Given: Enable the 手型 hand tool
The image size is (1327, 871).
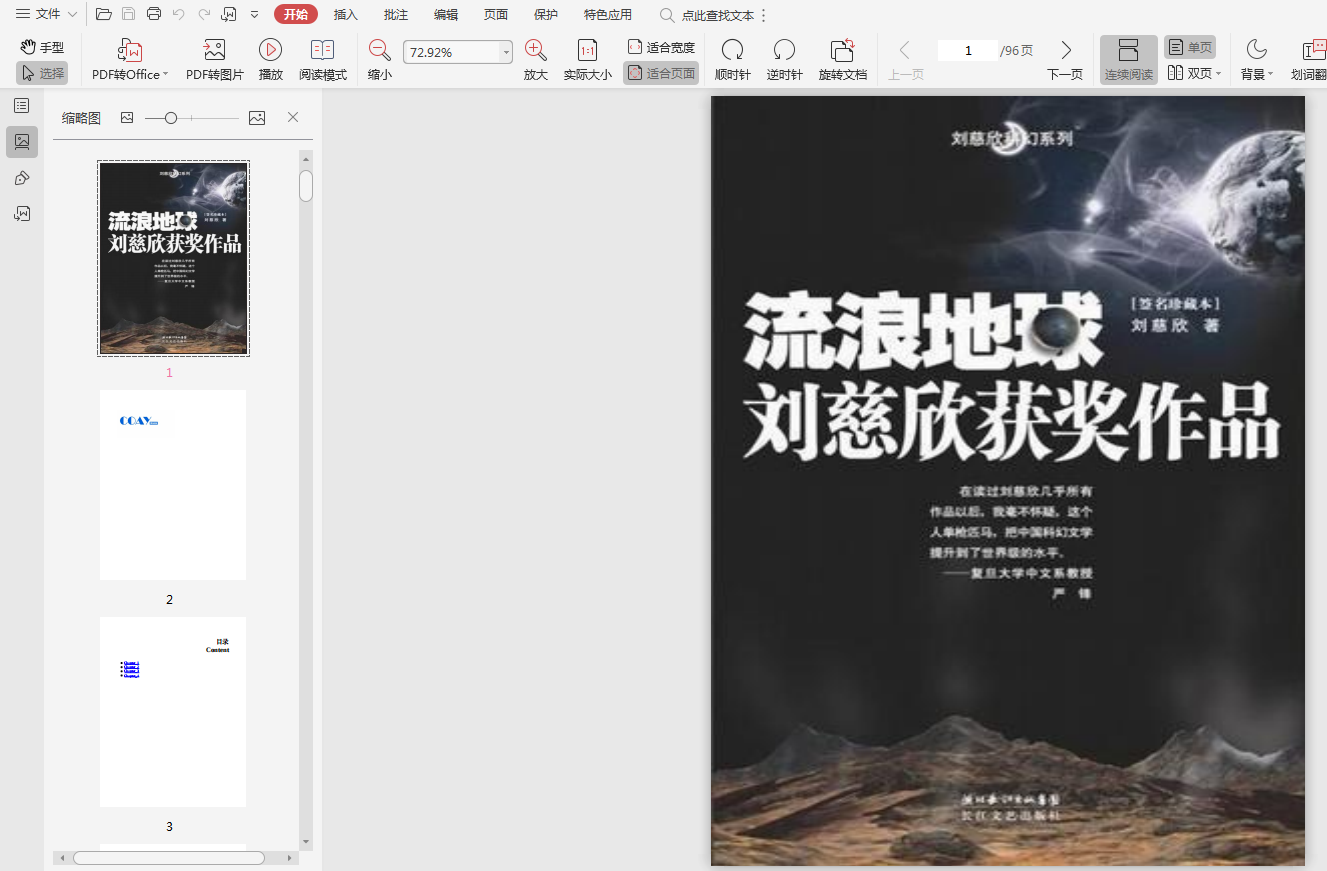Looking at the screenshot, I should coord(42,47).
